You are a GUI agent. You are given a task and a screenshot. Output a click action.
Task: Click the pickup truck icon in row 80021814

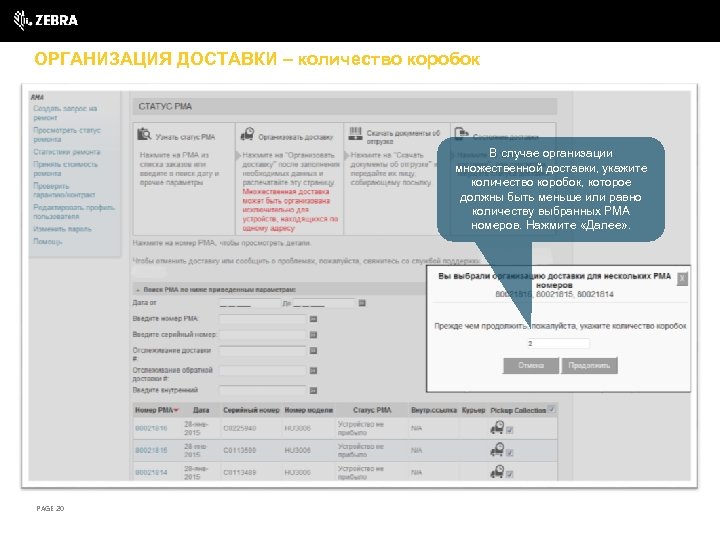tap(497, 472)
